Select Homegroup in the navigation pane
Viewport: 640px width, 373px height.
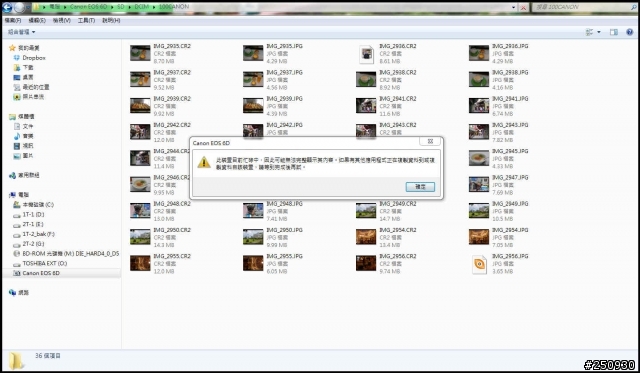[29, 175]
